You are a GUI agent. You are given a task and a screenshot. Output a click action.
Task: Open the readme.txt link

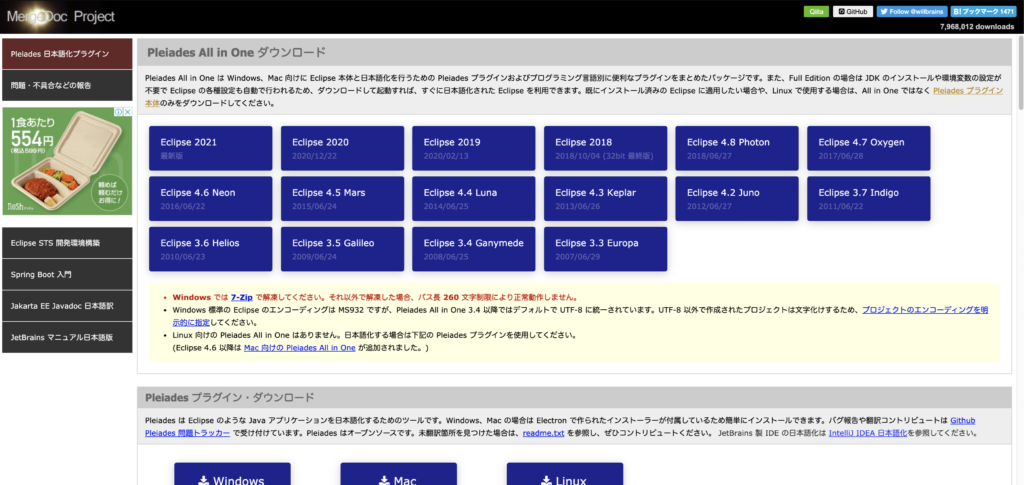[543, 433]
